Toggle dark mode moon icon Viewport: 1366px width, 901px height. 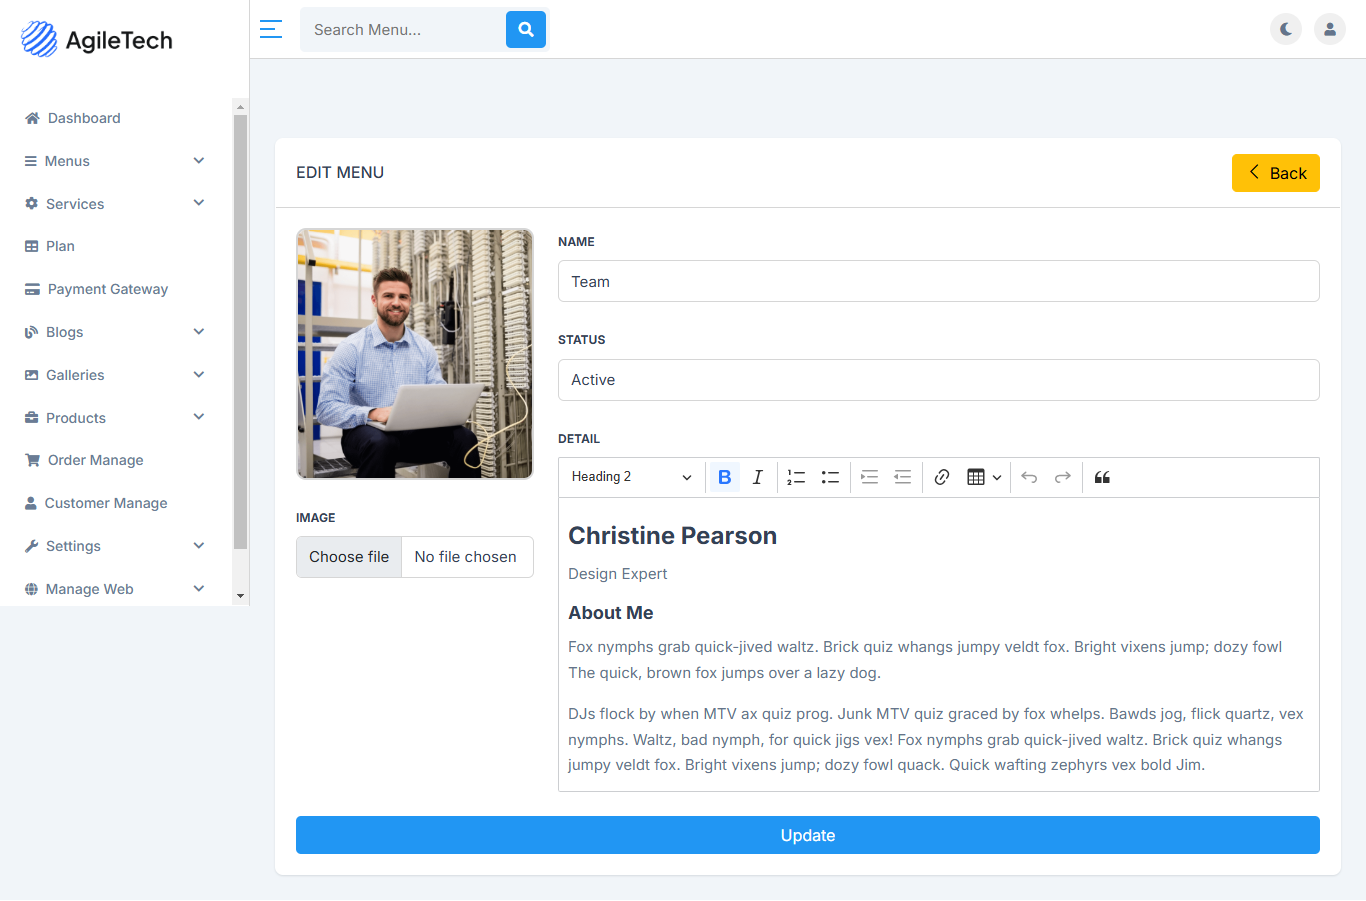(1286, 29)
